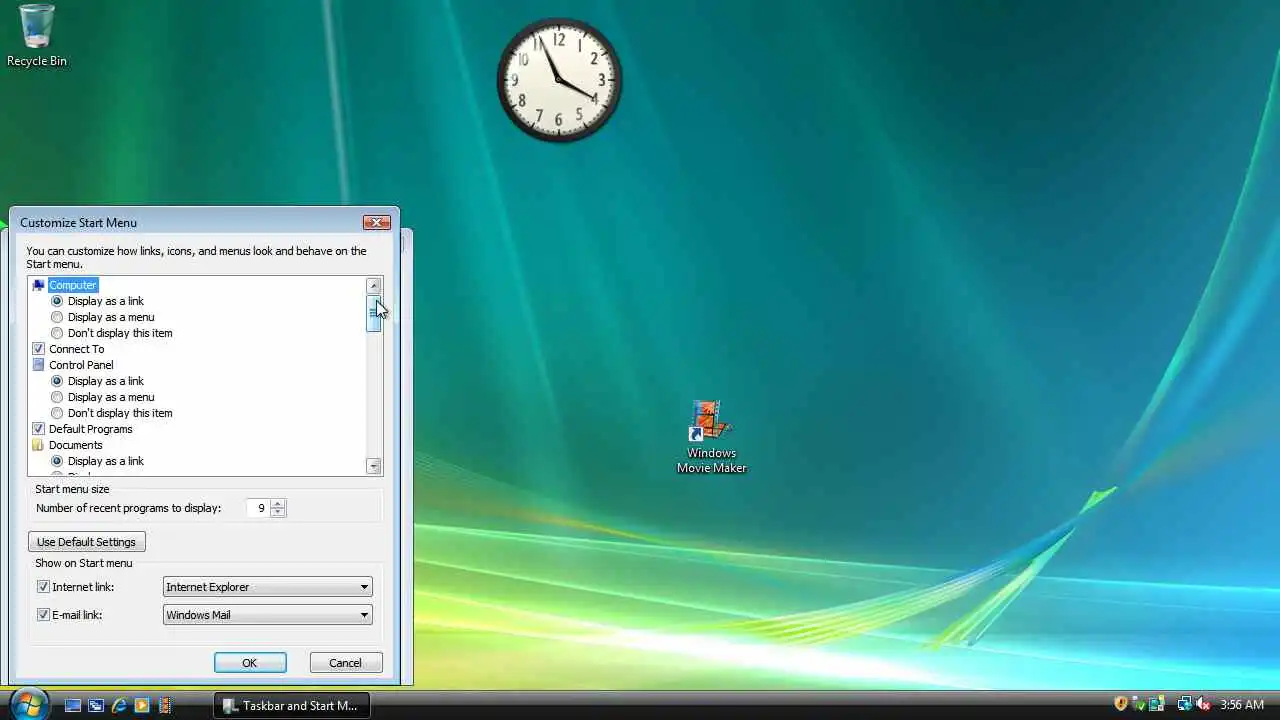1280x720 pixels.
Task: Click the list scroll down arrow
Action: (374, 466)
